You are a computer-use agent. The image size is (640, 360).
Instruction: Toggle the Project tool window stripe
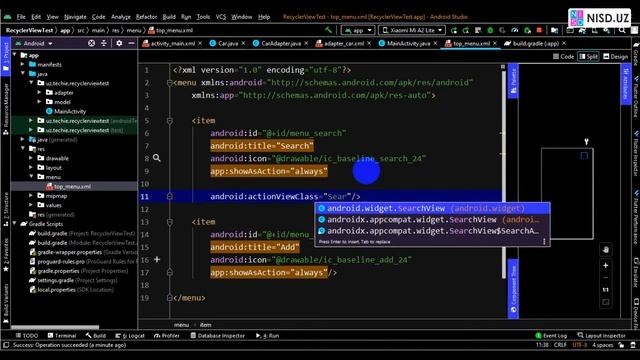coord(6,57)
